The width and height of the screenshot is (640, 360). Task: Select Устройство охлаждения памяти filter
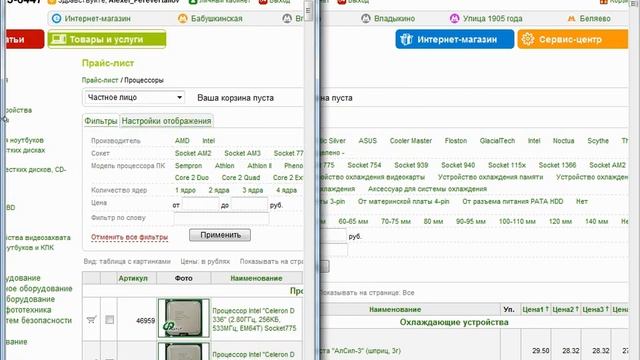click(x=490, y=177)
